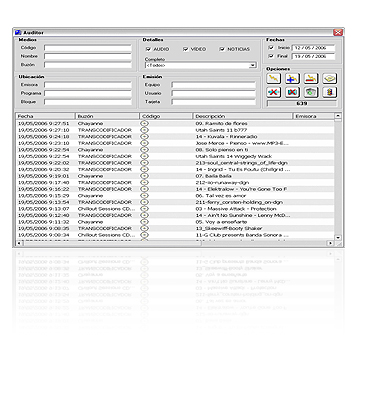Select the '11-G Club presents Banda Sonora' cell
This screenshot has width=375, height=394.
pyautogui.click(x=242, y=235)
